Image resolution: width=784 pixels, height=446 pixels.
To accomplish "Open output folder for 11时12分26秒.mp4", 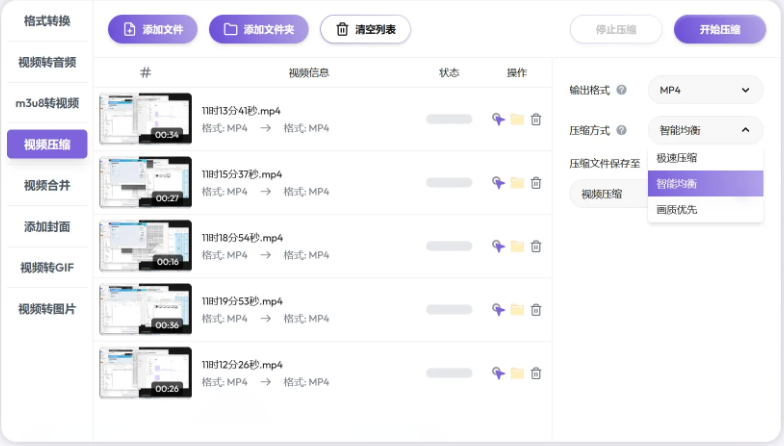I will tap(517, 373).
